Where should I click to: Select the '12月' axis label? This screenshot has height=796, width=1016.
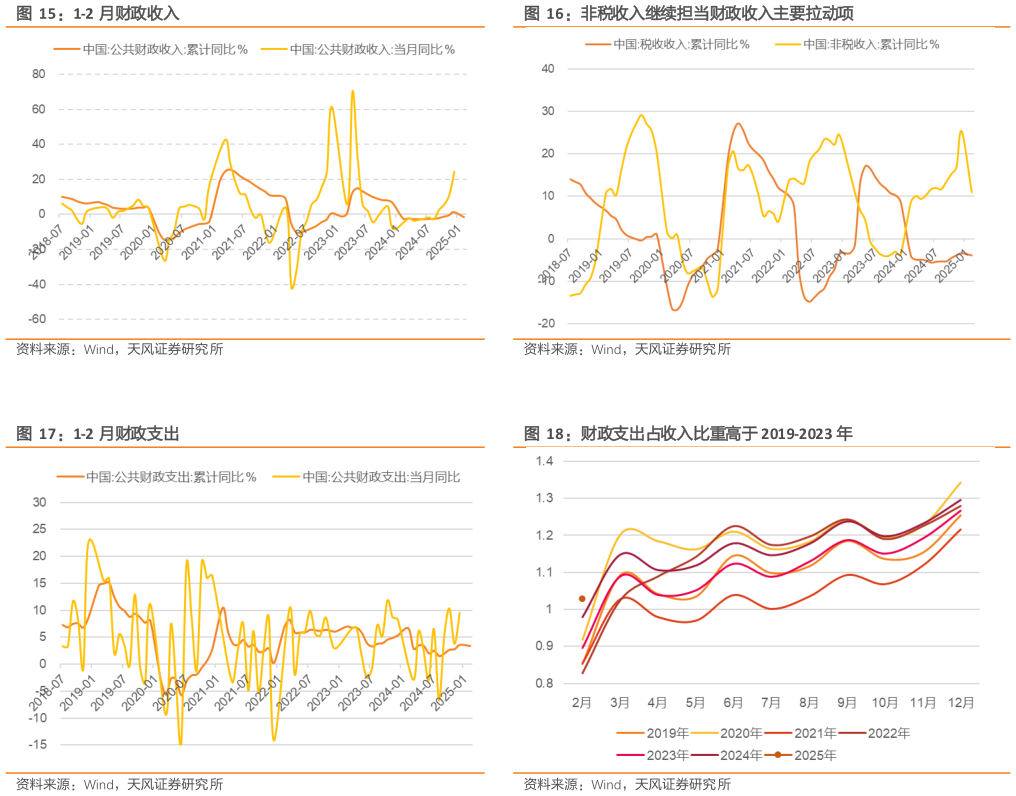point(961,703)
